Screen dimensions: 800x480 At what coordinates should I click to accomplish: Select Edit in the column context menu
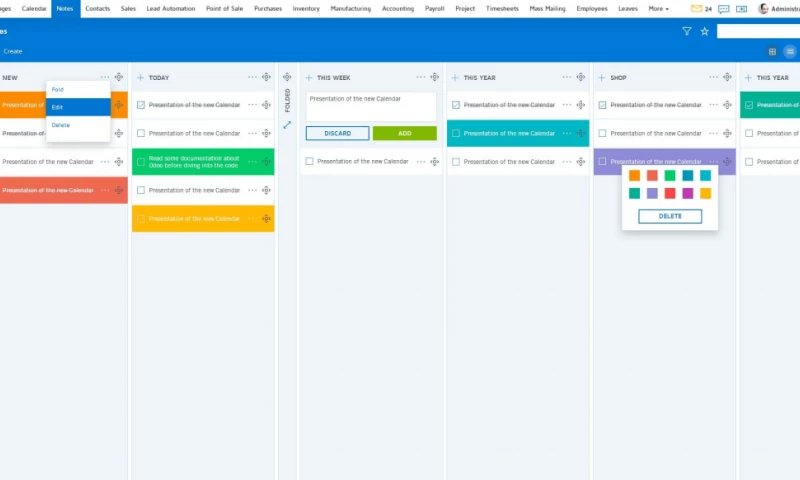[x=58, y=107]
